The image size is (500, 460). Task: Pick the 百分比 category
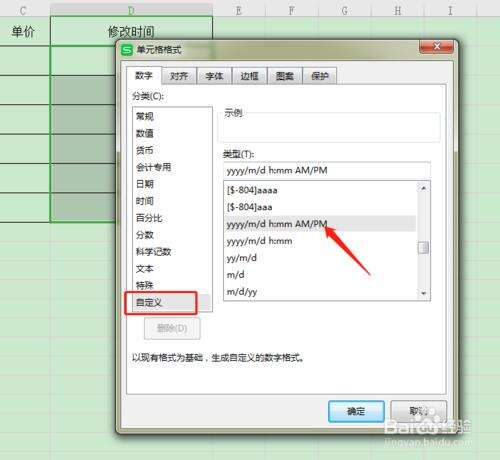point(172,218)
